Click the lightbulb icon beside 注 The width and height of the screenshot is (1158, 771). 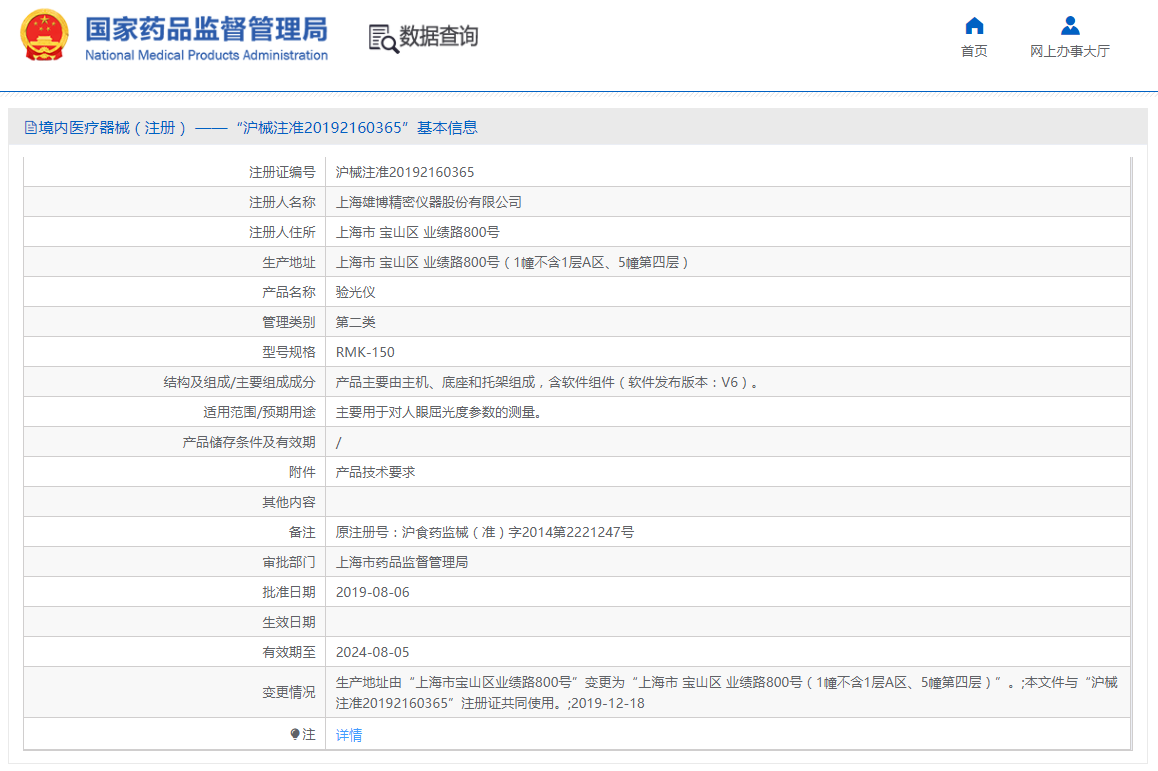[x=295, y=734]
